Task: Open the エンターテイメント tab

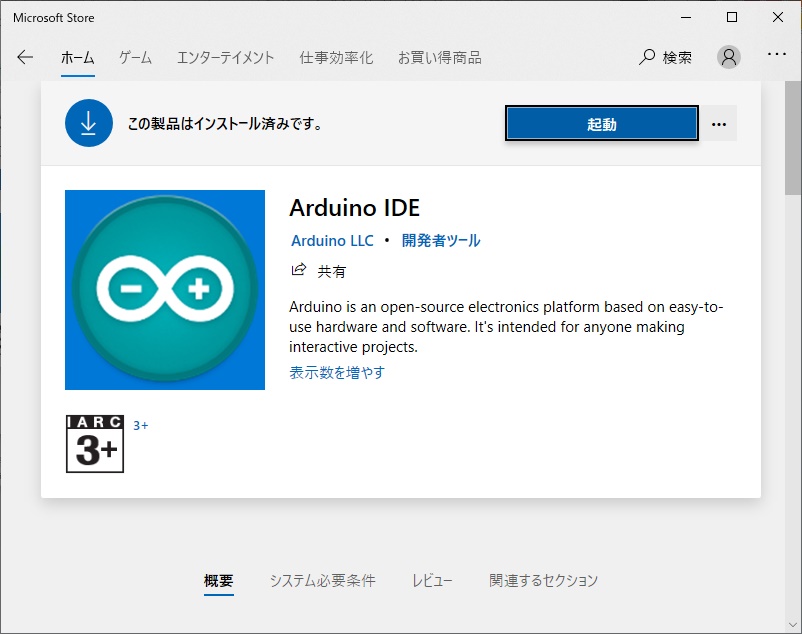Action: (226, 58)
